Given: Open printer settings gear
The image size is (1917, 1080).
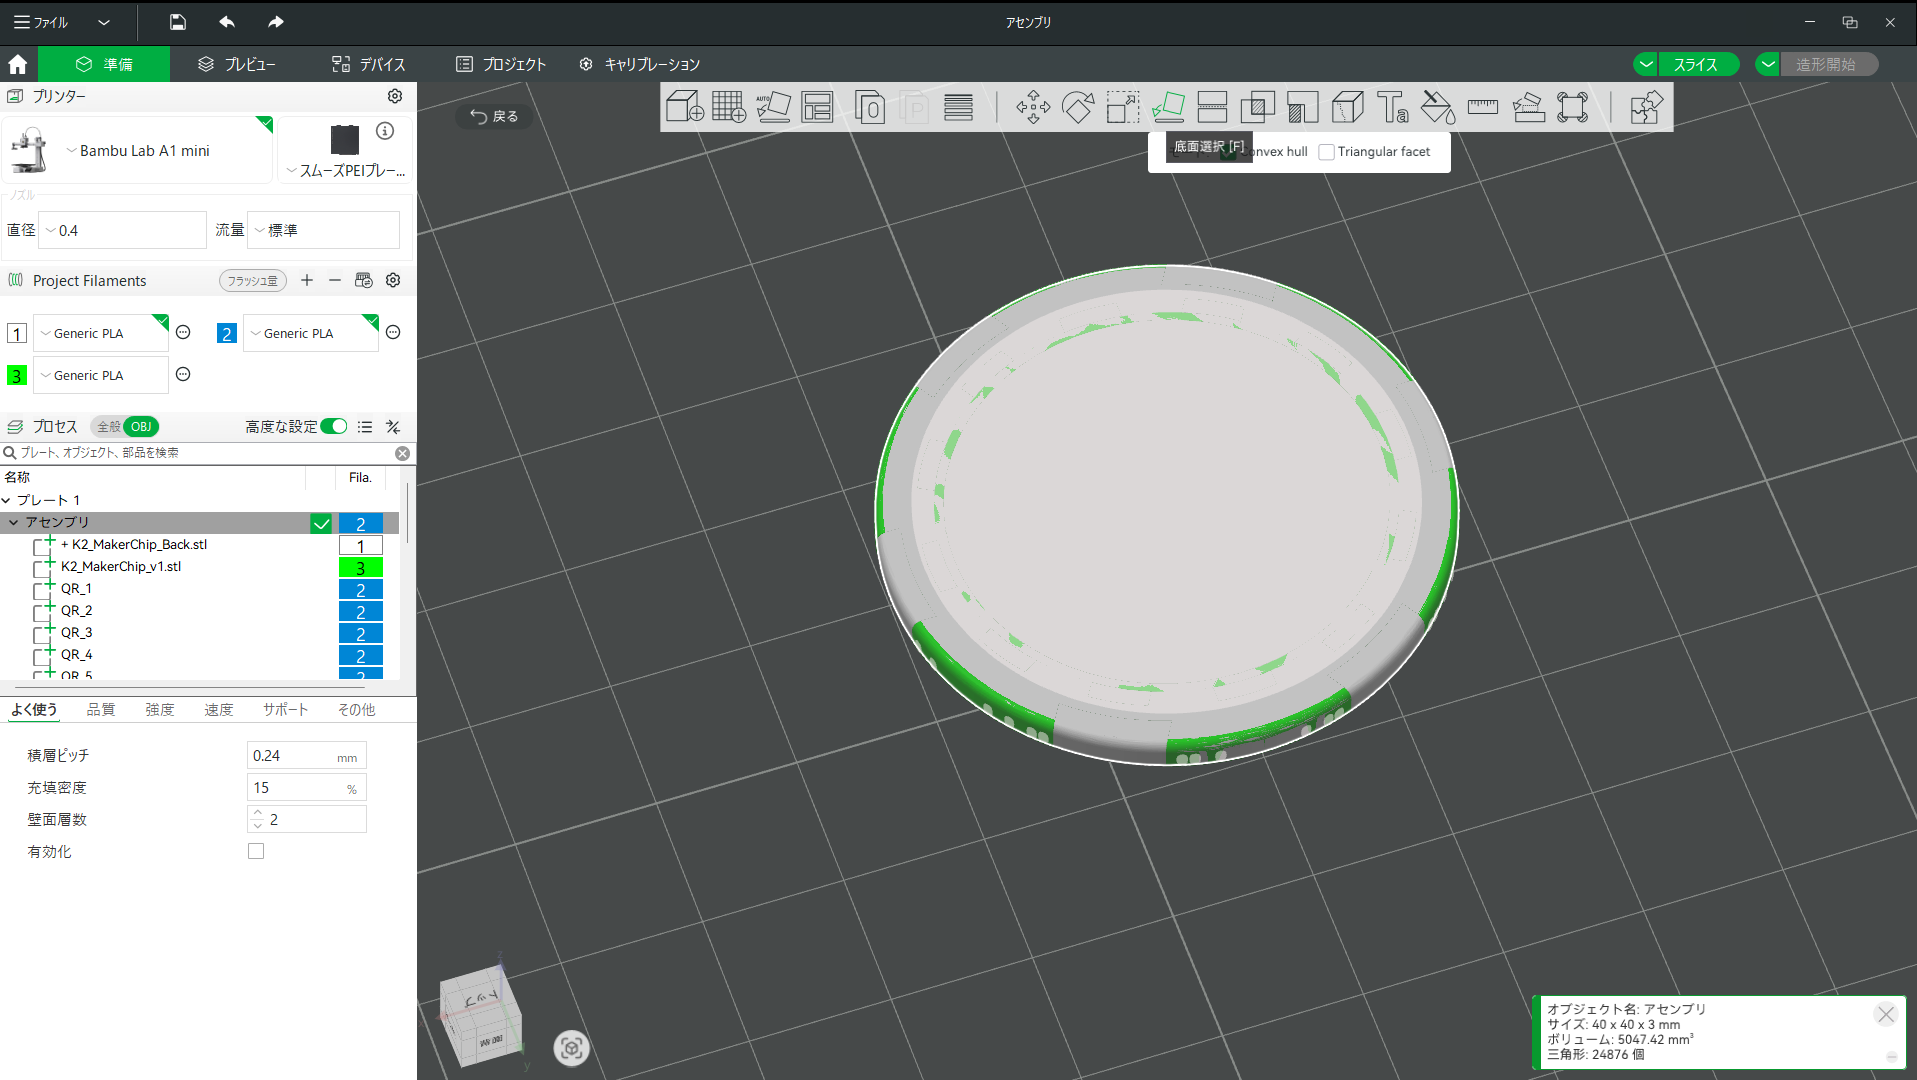Looking at the screenshot, I should [395, 96].
